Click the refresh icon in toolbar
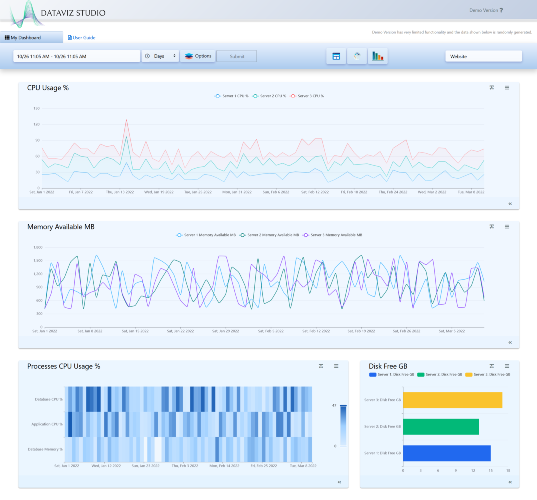 click(x=357, y=57)
